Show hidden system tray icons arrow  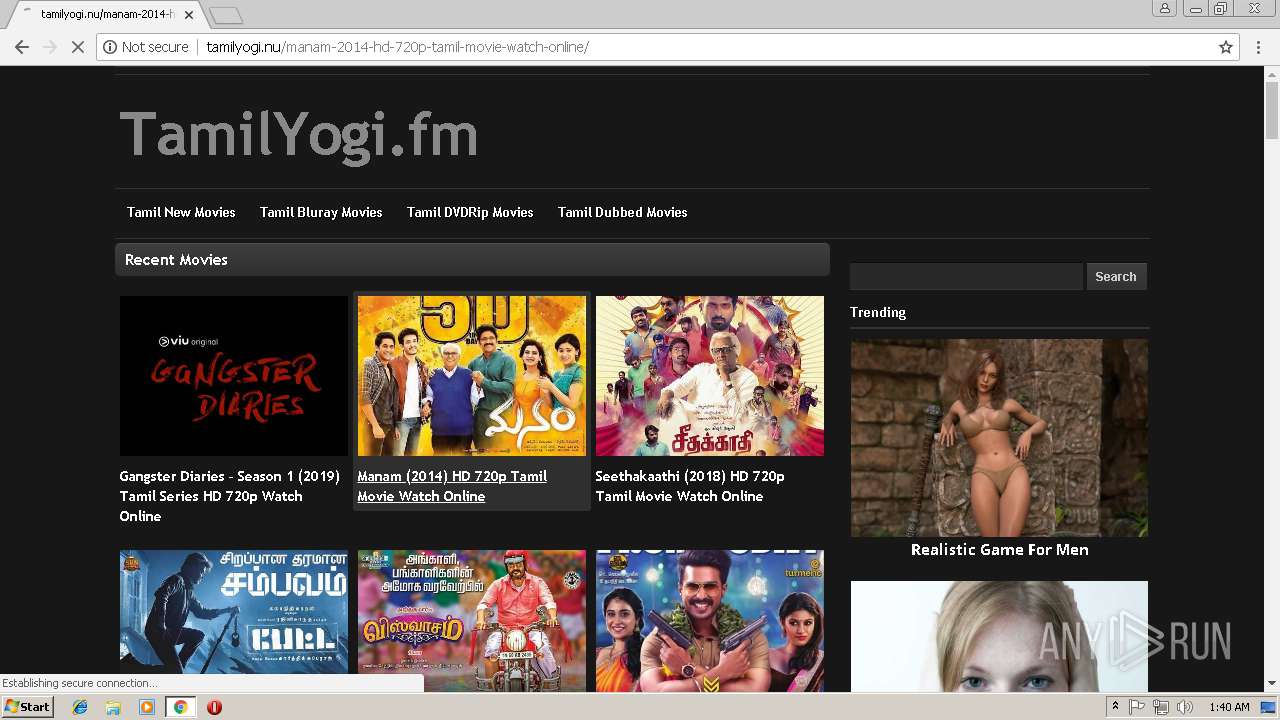pyautogui.click(x=1115, y=707)
